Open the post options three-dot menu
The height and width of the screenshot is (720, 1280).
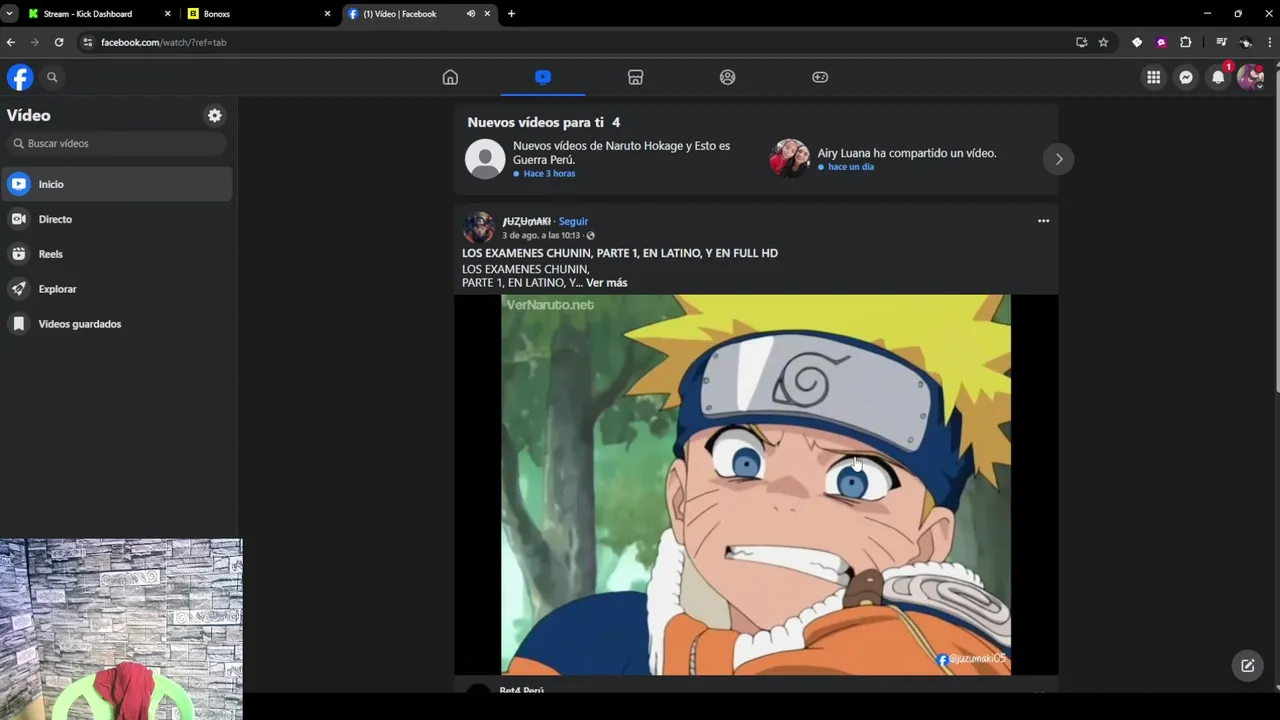[x=1043, y=221]
